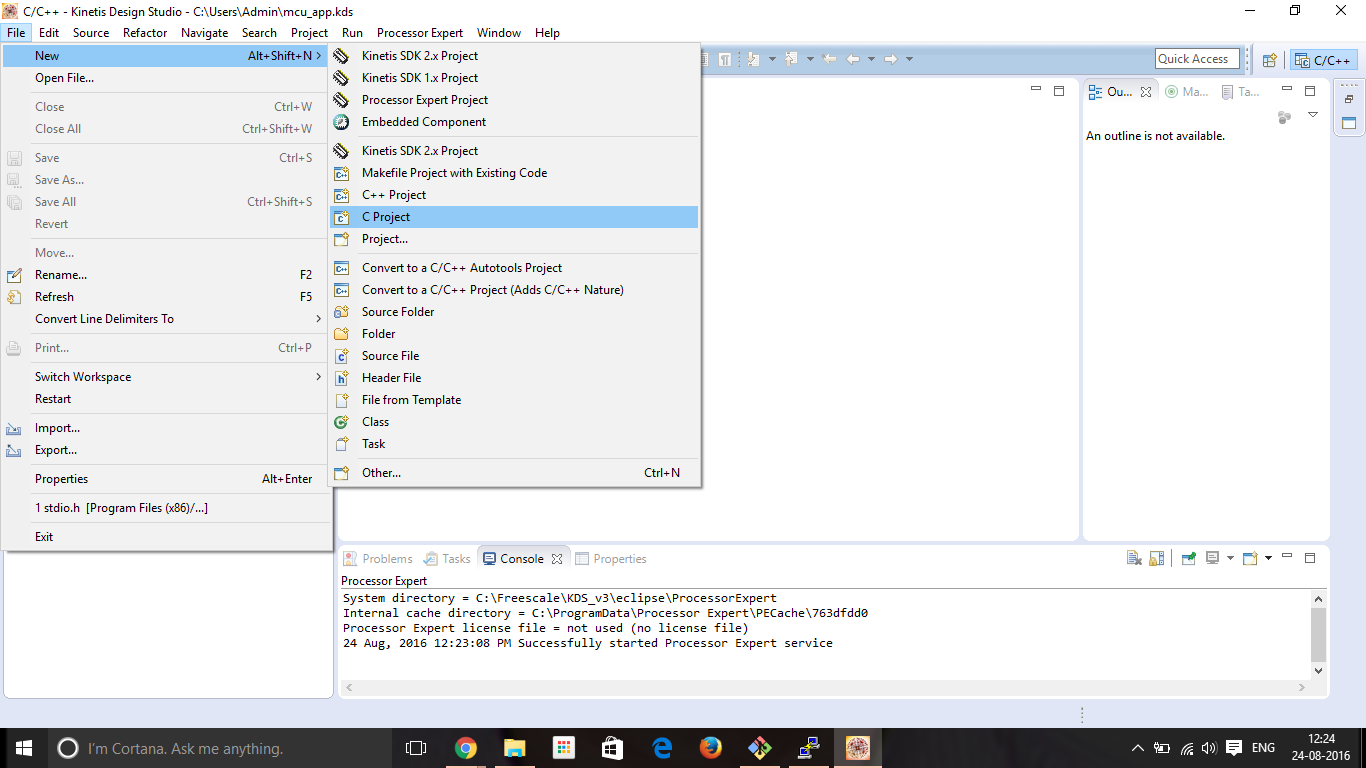The width and height of the screenshot is (1366, 768).
Task: Select Import... from the File menu
Action: 166,428
